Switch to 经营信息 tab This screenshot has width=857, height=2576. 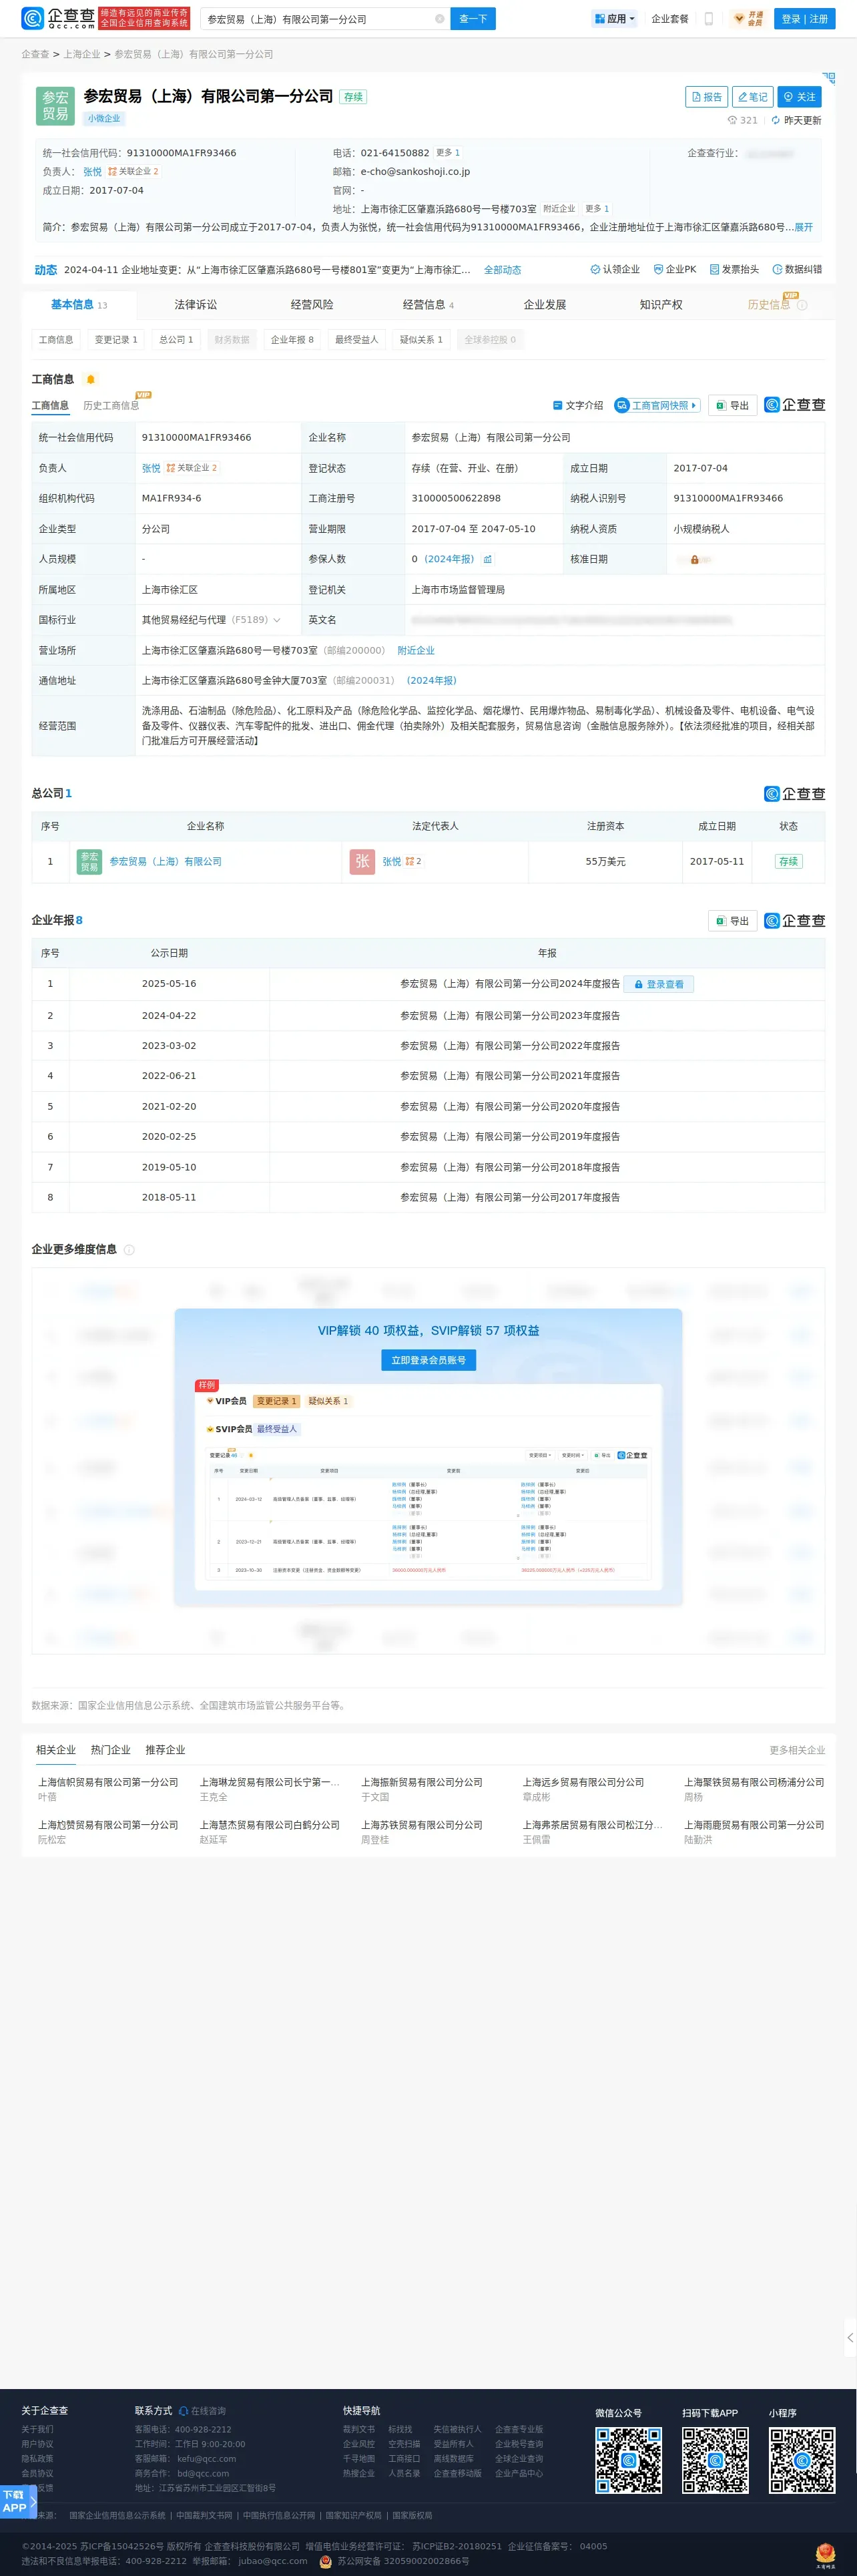click(428, 305)
